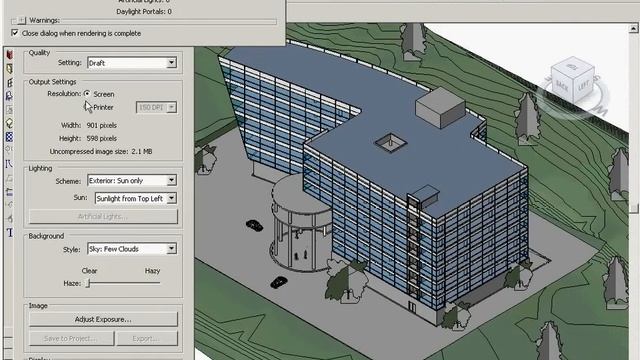The height and width of the screenshot is (360, 640).
Task: Select the Printer resolution radio button
Action: tap(87, 107)
